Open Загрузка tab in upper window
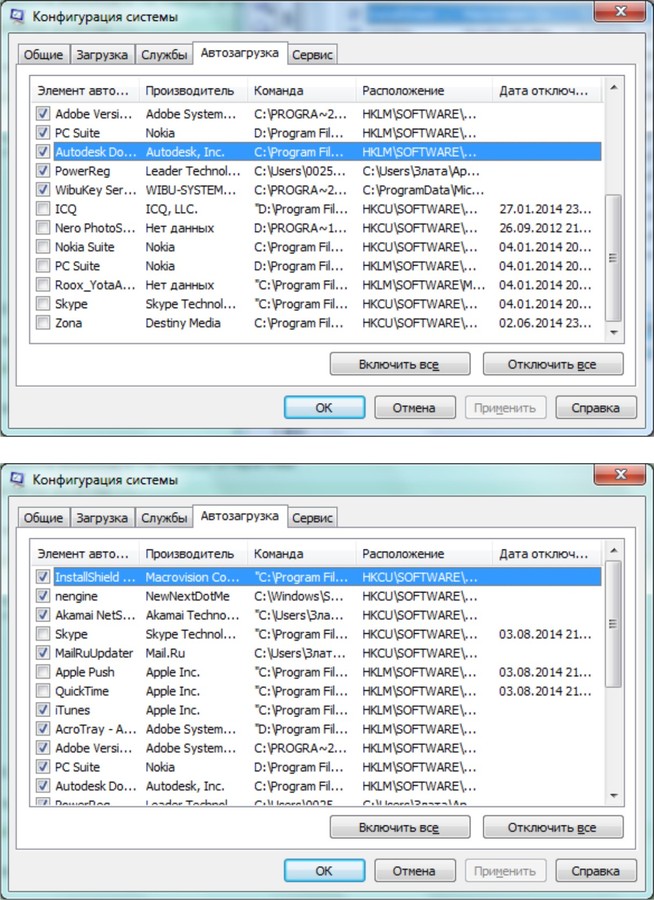This screenshot has height=900, width=654. tap(102, 55)
